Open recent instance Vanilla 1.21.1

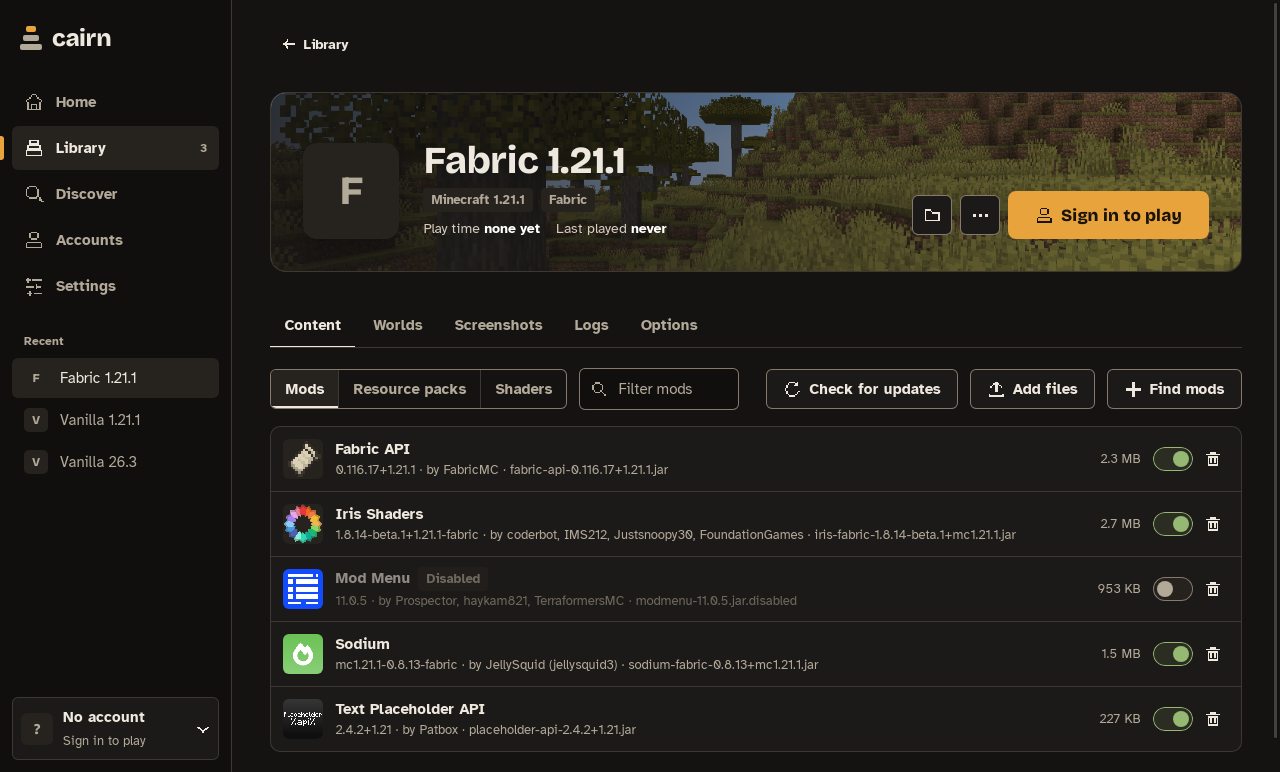tap(115, 420)
